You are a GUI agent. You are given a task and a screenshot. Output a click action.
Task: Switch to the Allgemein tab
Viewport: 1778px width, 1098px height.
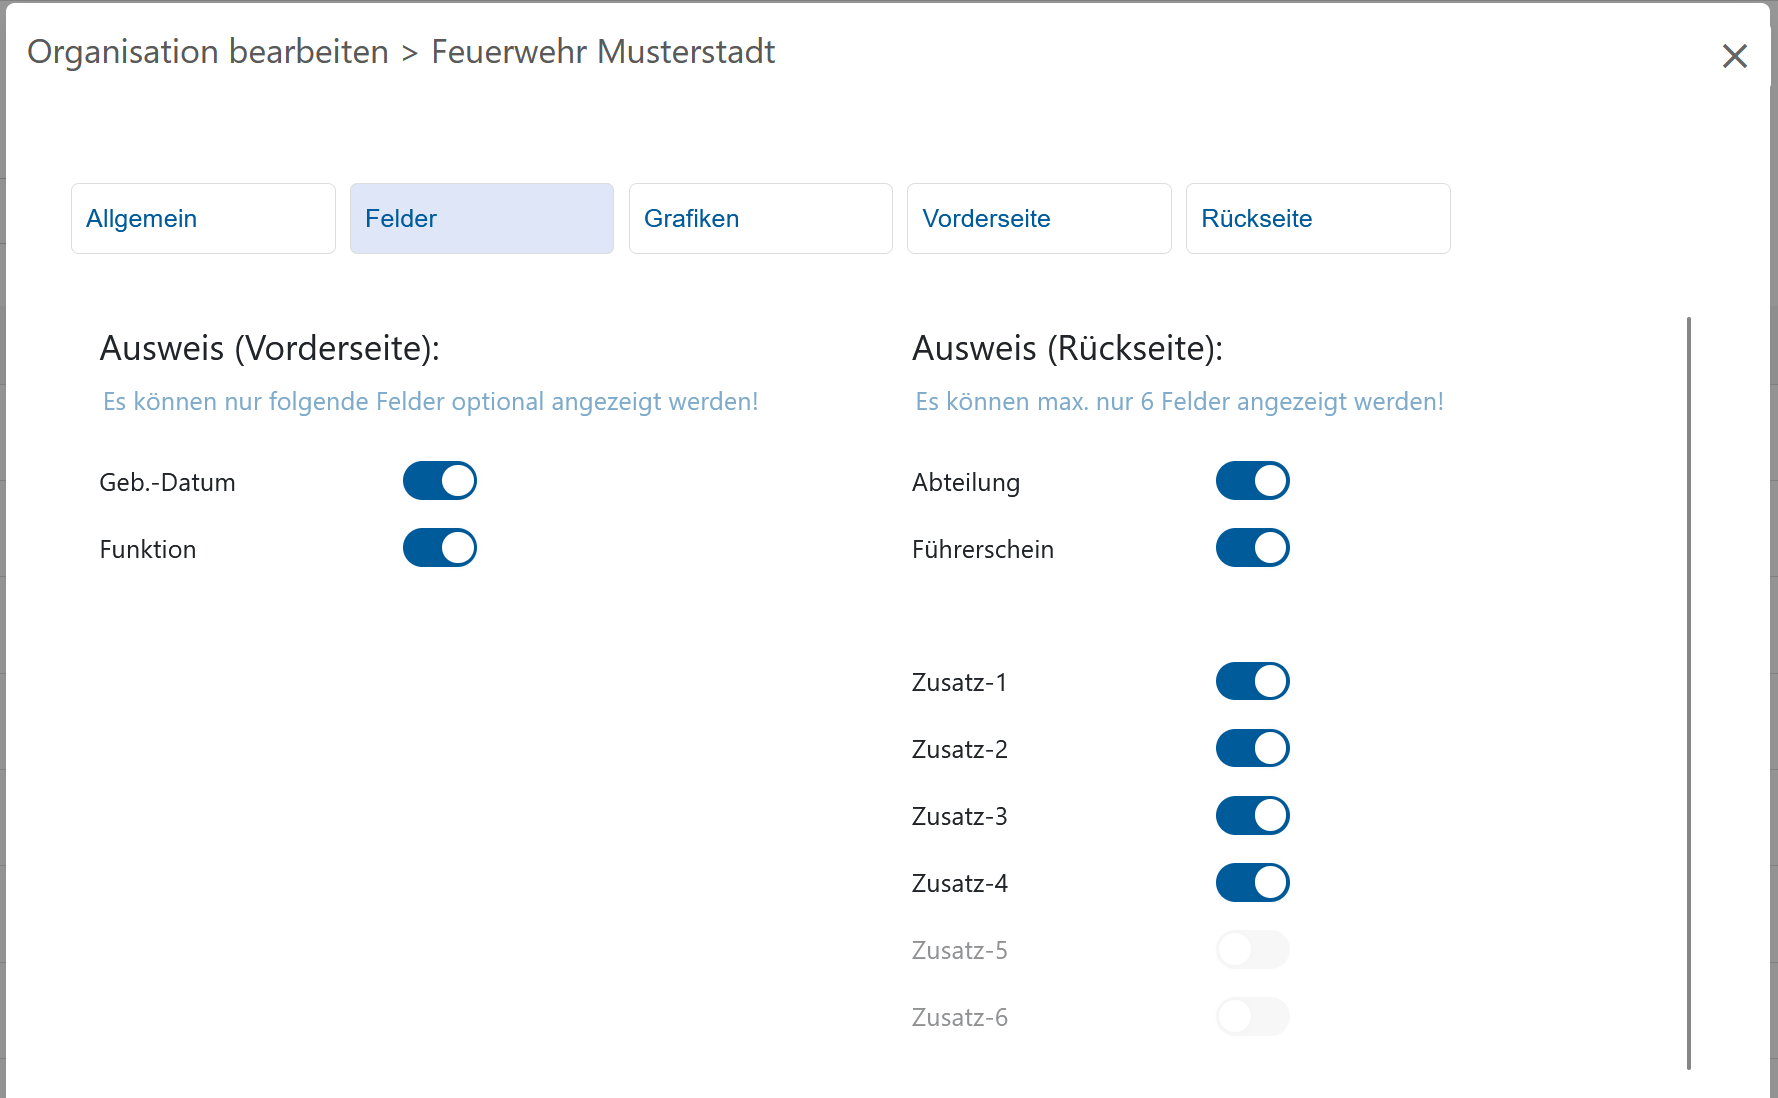click(x=203, y=218)
